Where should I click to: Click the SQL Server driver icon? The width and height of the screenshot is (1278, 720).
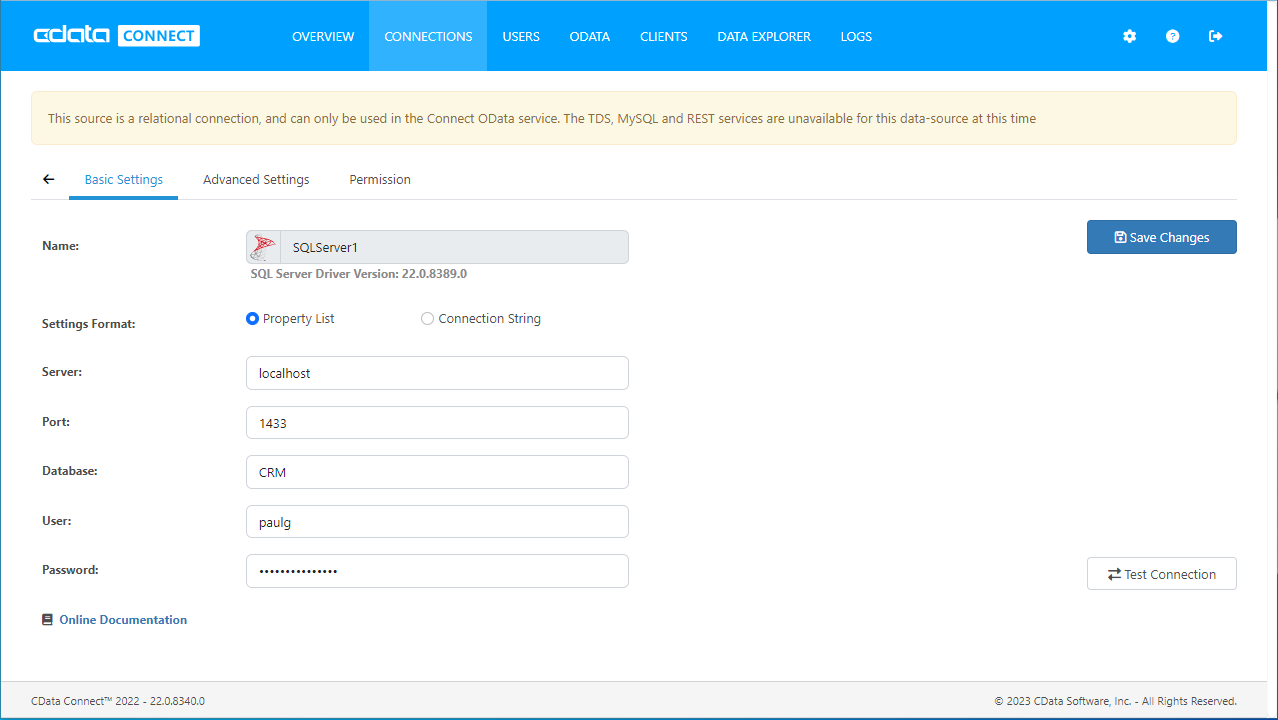263,247
